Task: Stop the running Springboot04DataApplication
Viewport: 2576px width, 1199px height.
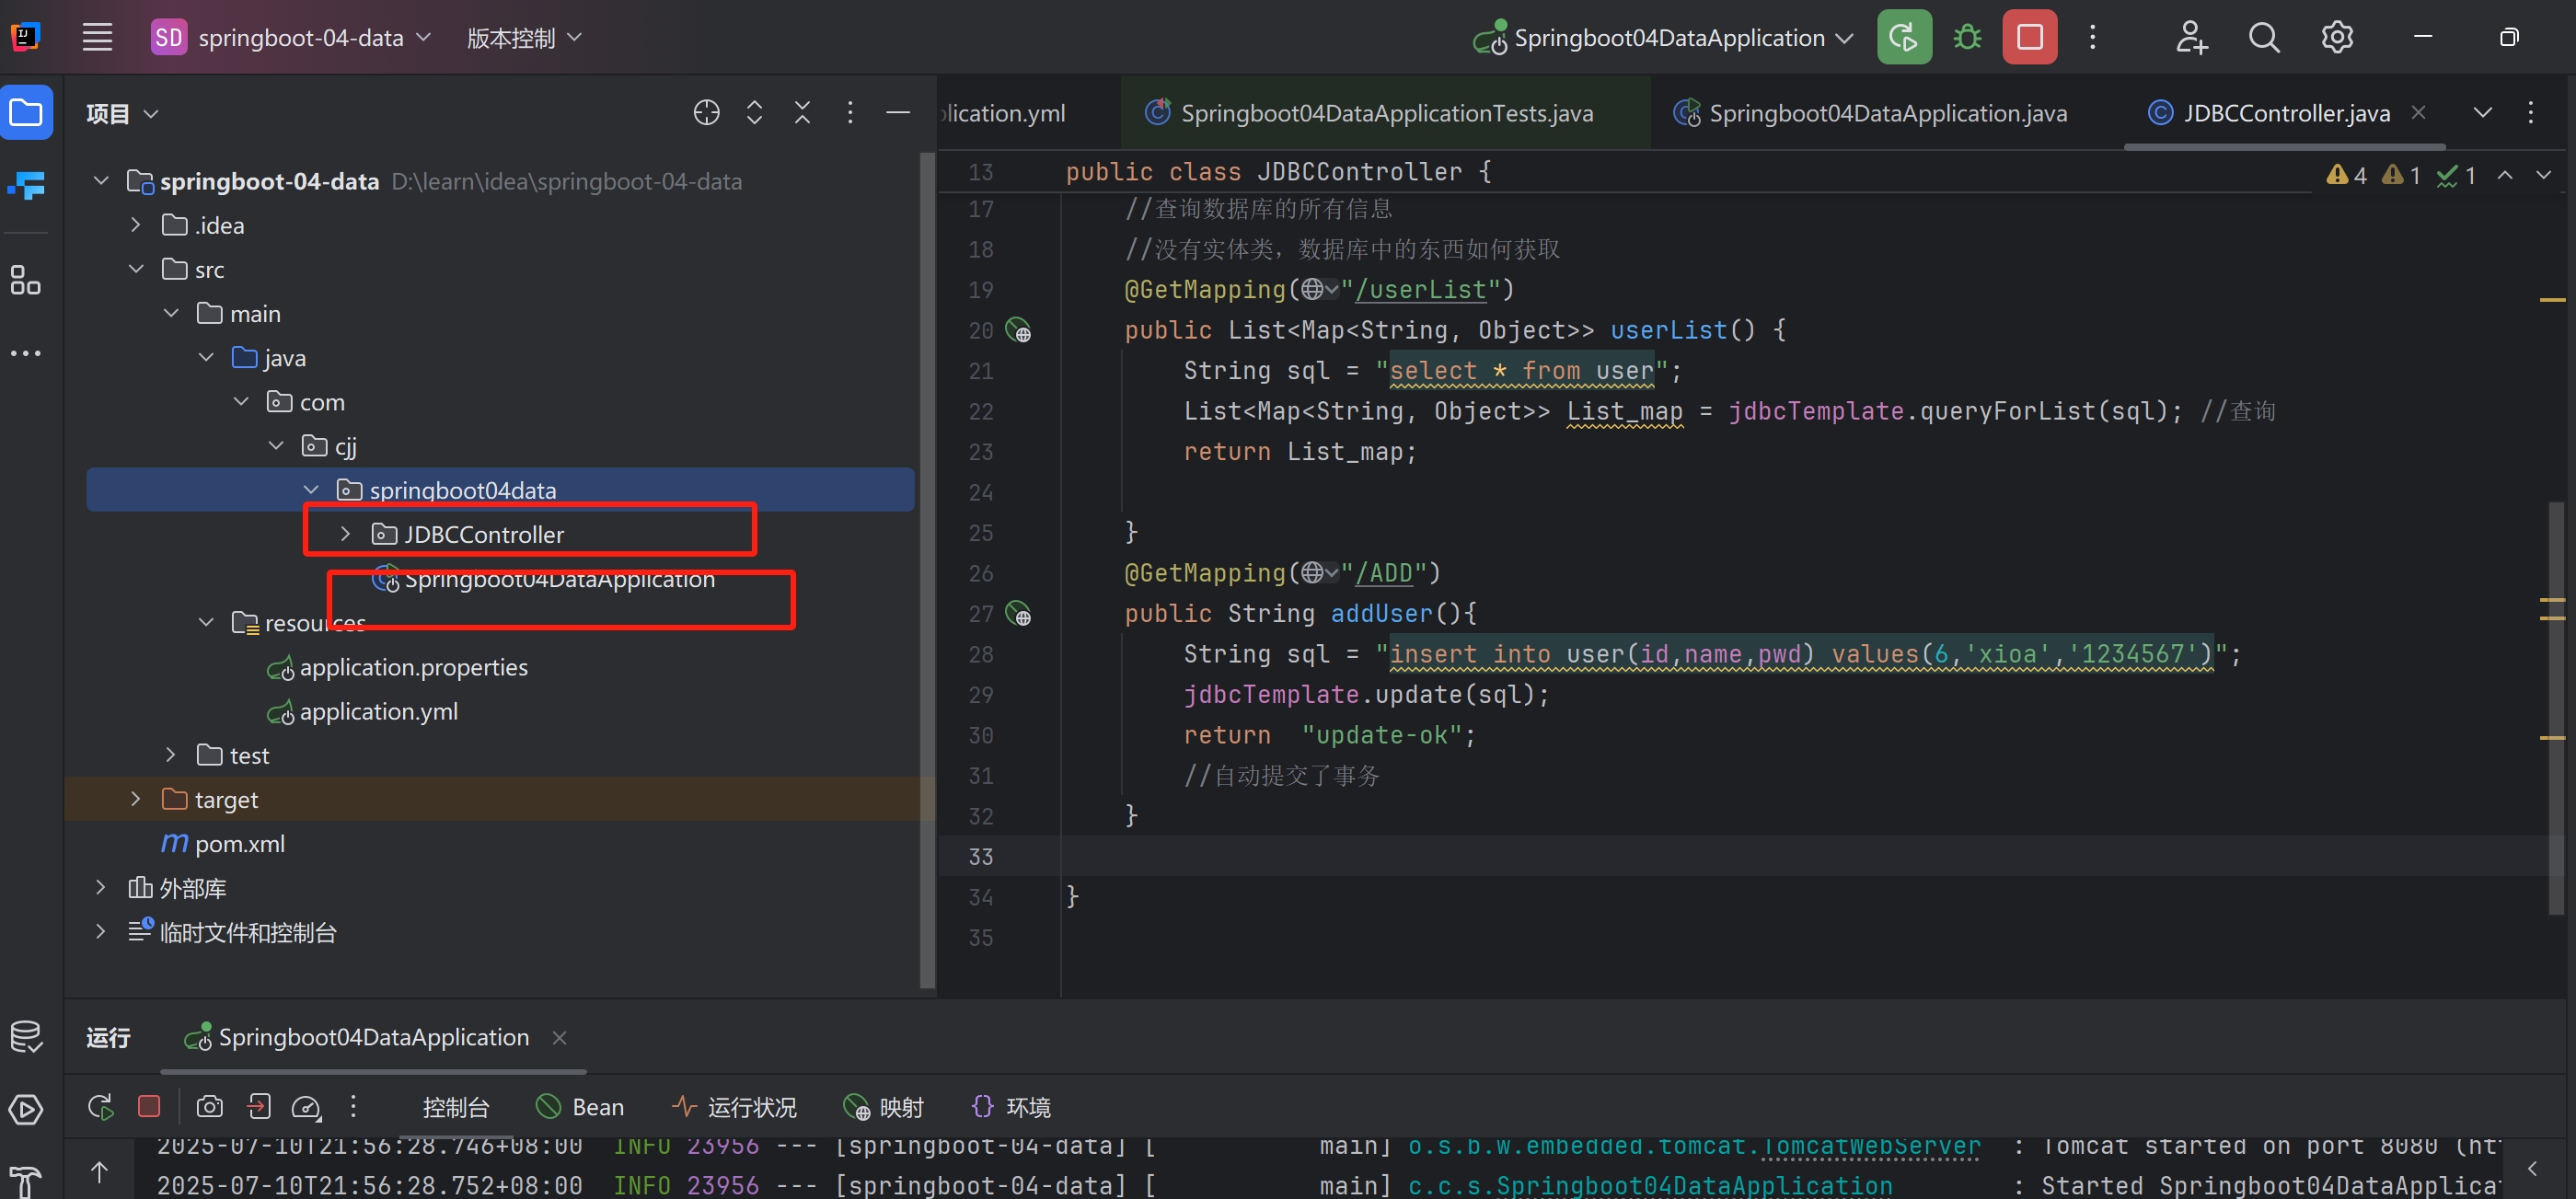Action: click(2029, 38)
